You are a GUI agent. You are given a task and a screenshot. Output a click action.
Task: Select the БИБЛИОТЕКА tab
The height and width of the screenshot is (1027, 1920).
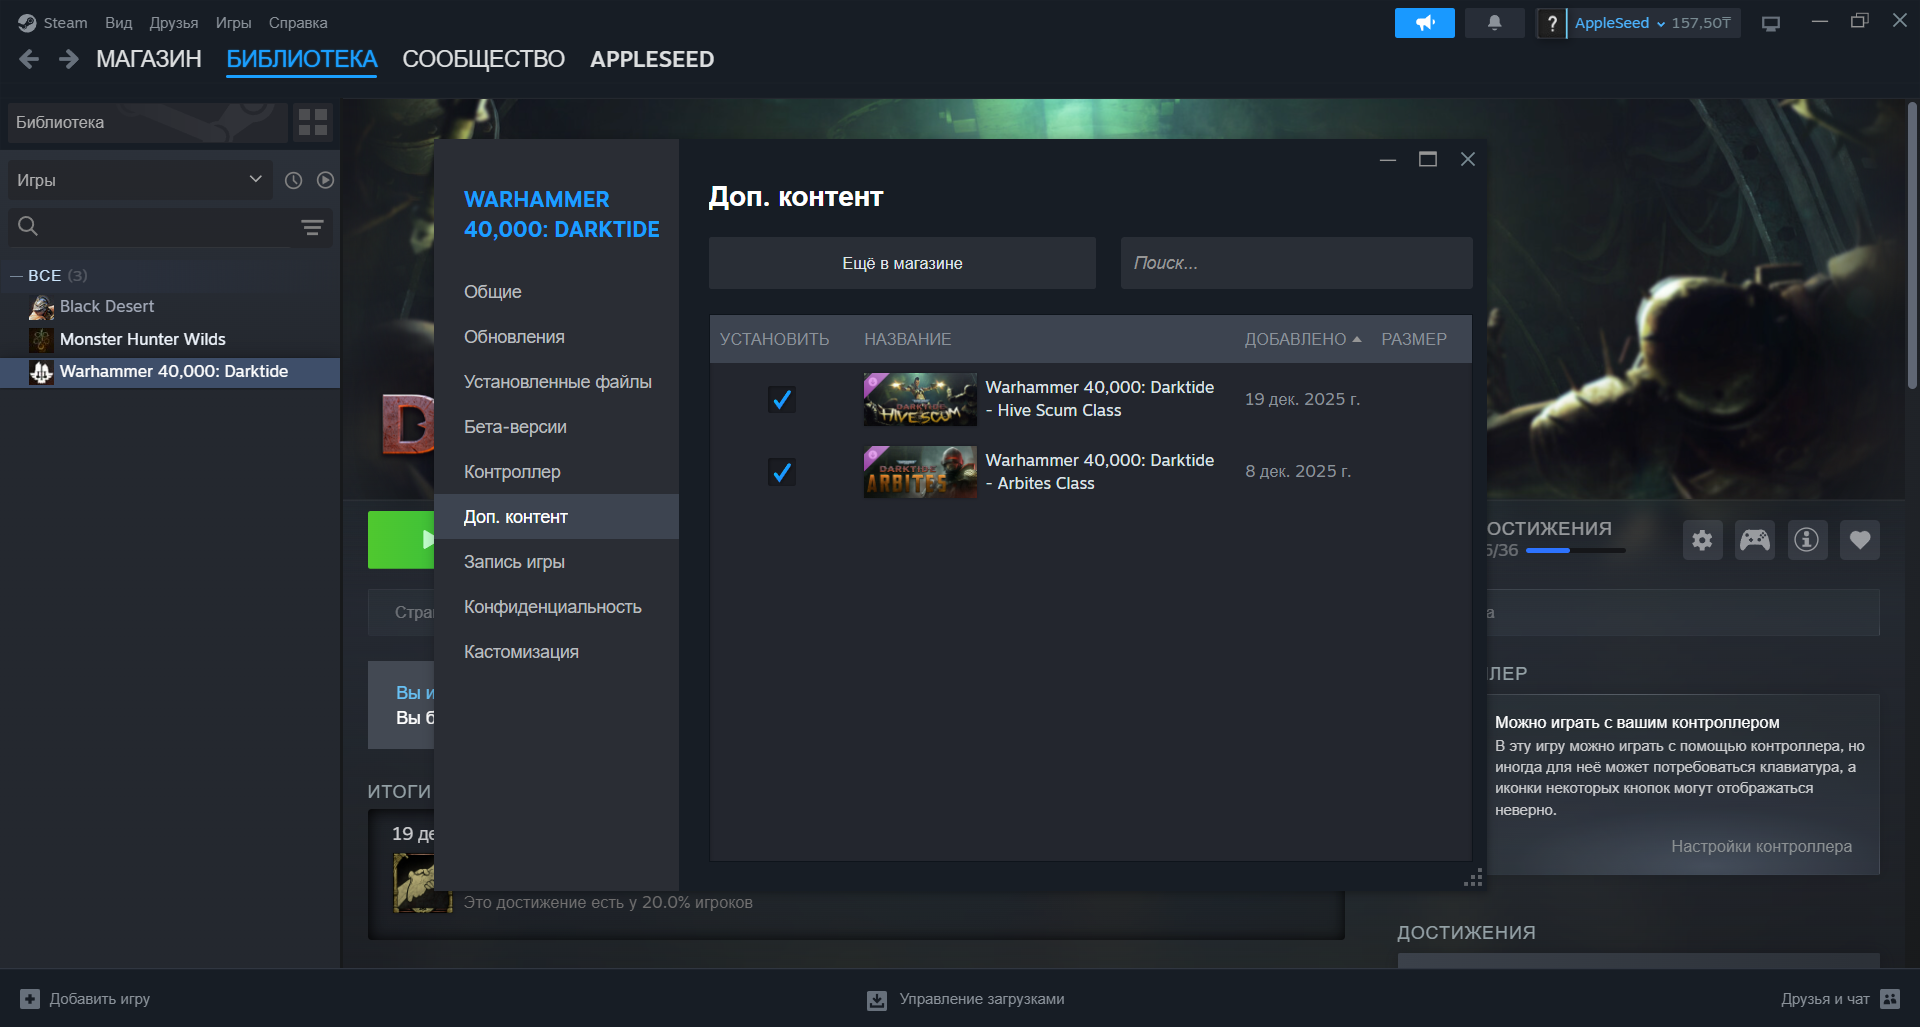(x=301, y=59)
